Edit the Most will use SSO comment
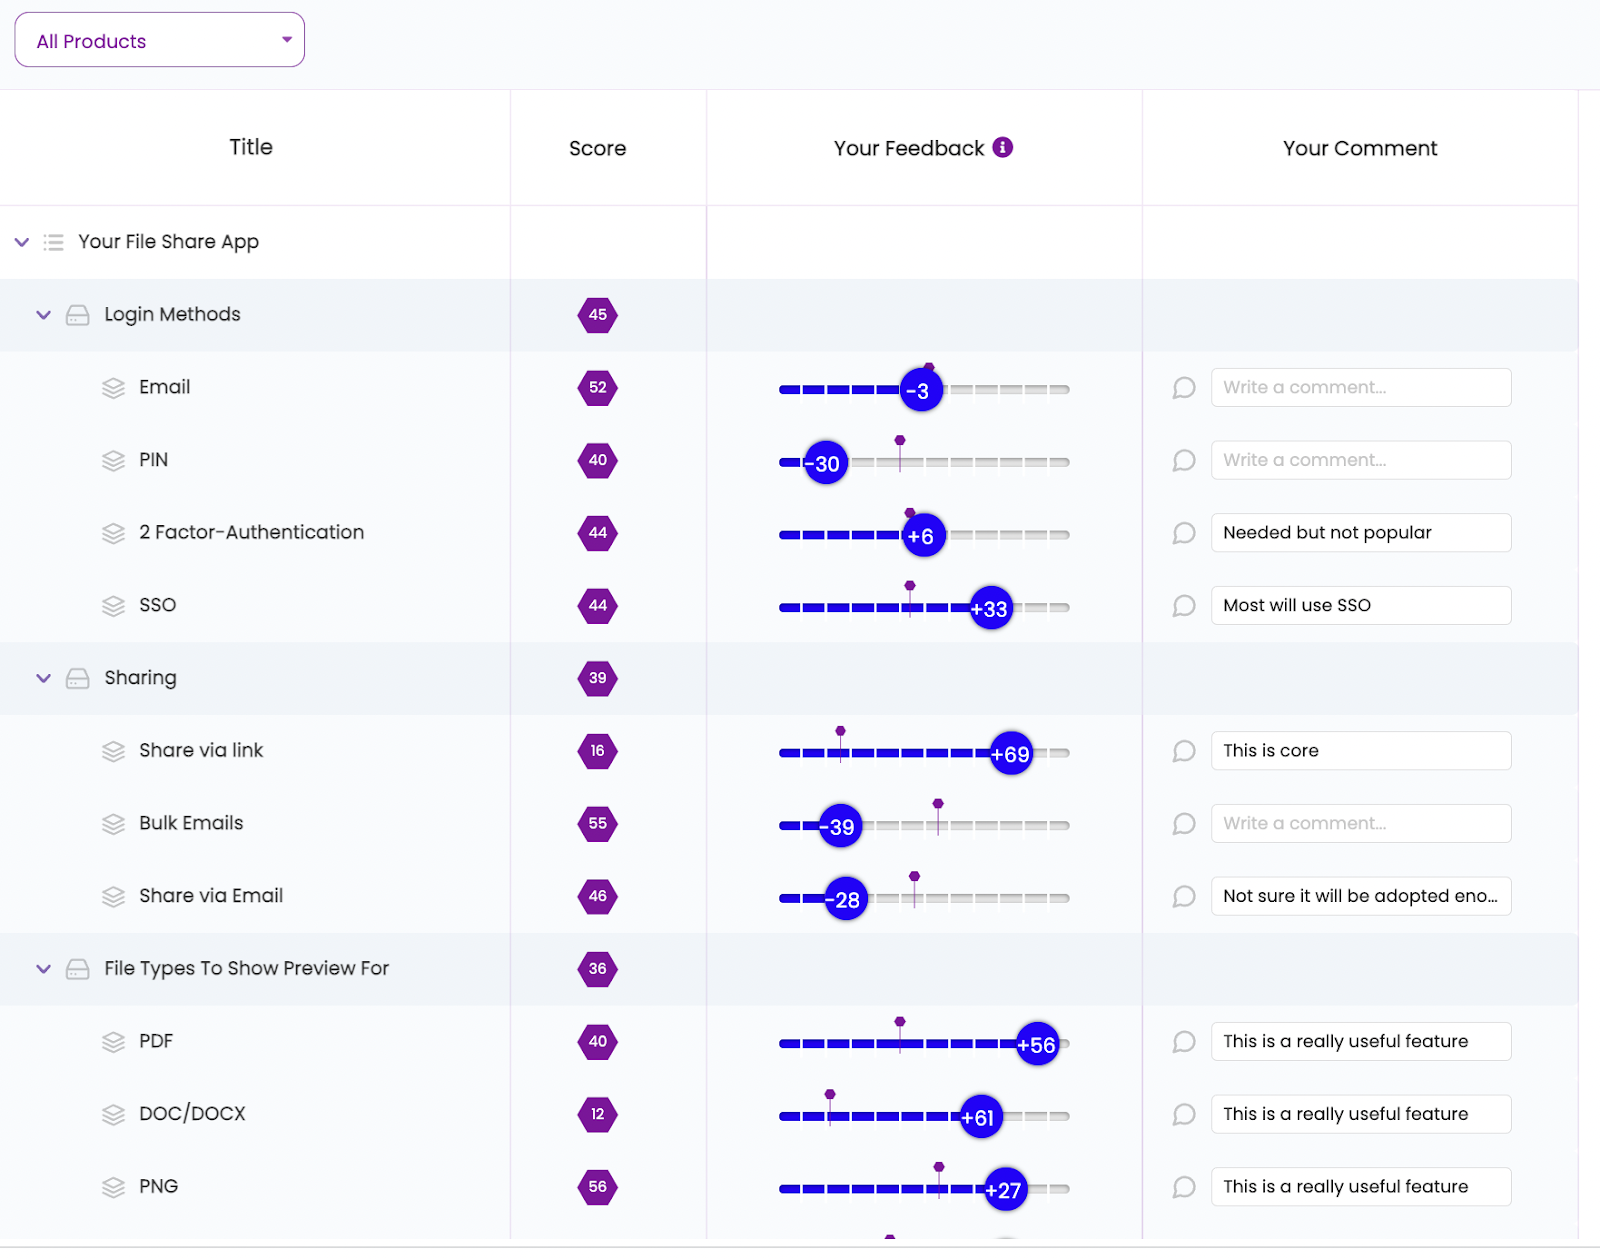Screen dimensions: 1600x1259 (x=1360, y=605)
